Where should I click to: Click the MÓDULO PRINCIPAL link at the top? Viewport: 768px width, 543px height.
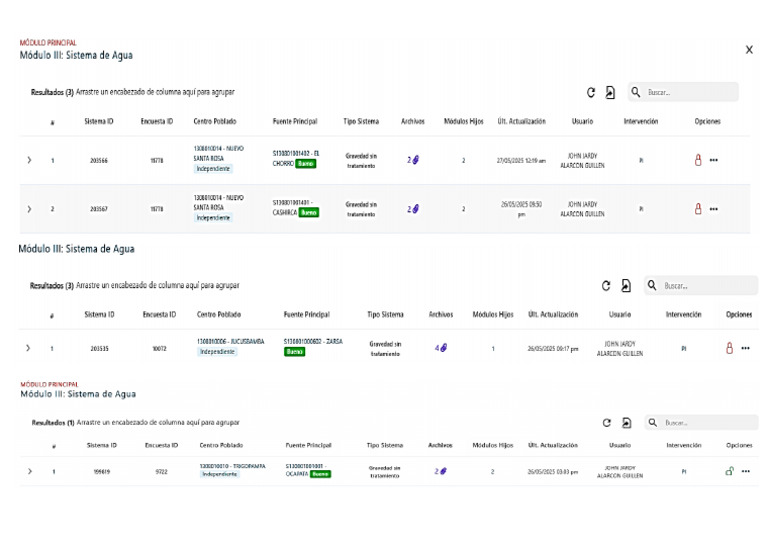click(x=48, y=43)
